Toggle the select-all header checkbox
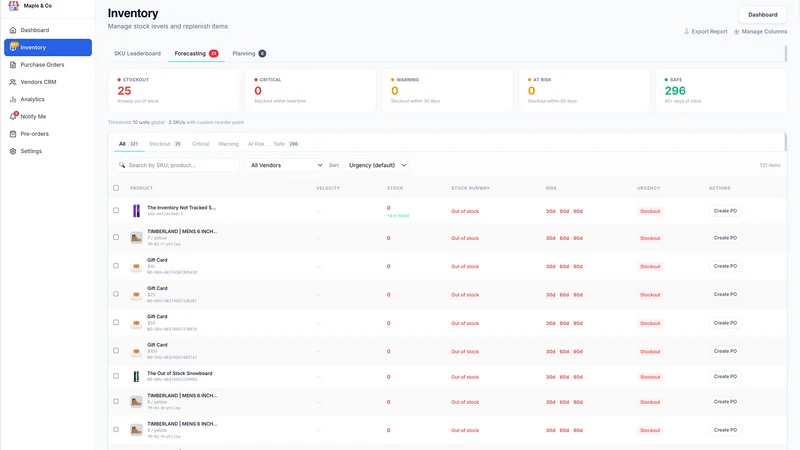The width and height of the screenshot is (800, 450). tap(116, 188)
